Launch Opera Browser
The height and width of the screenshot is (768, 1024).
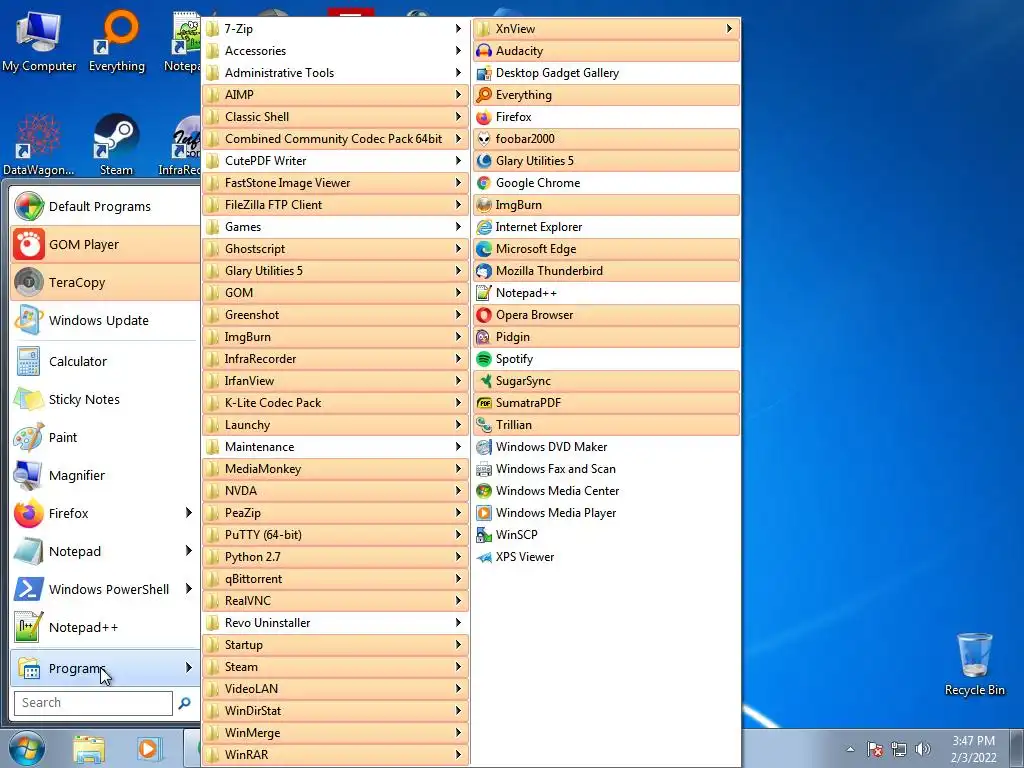click(x=606, y=315)
